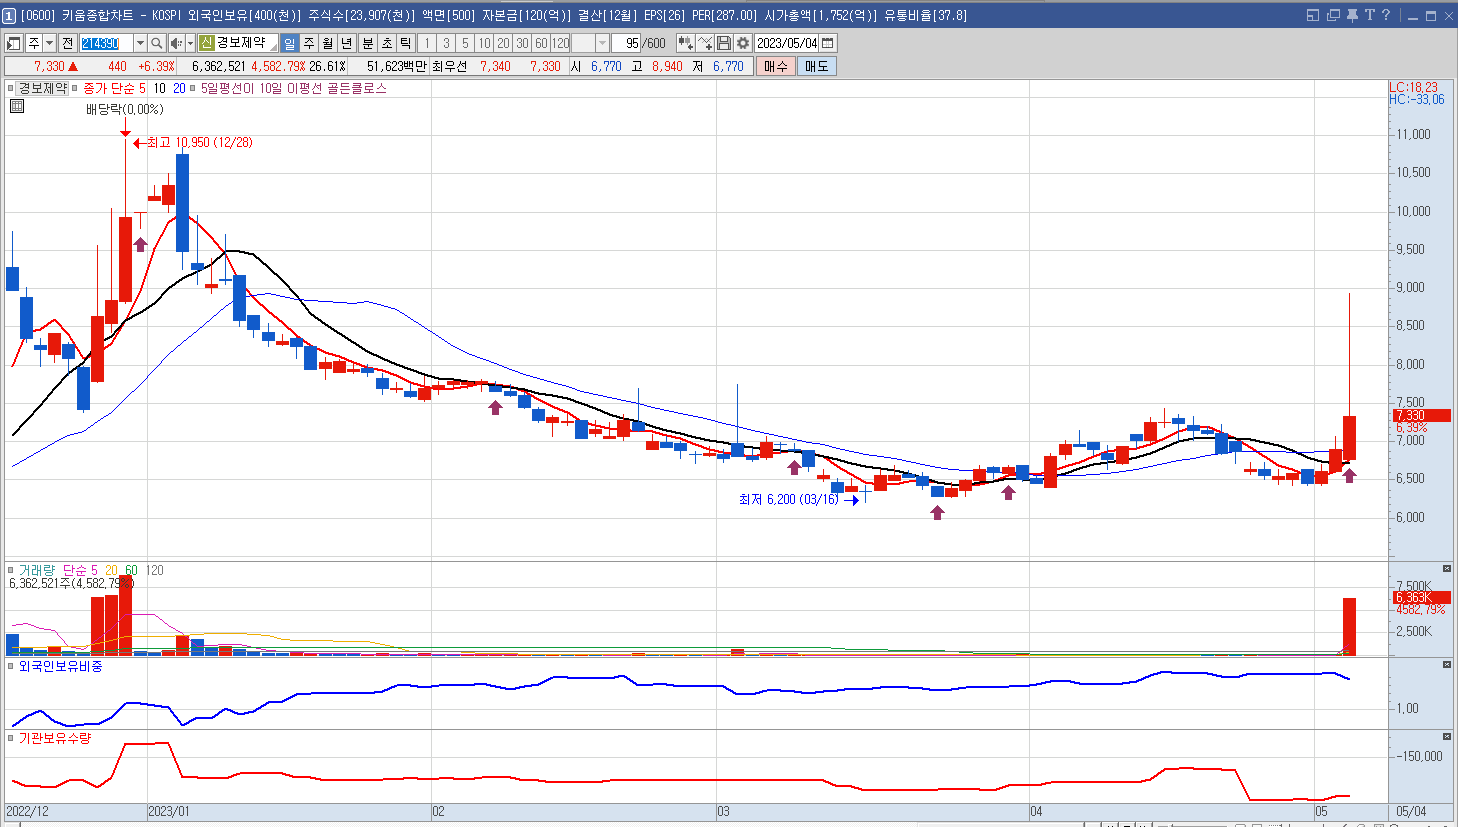Click the 2023/01 timeline label

168,811
